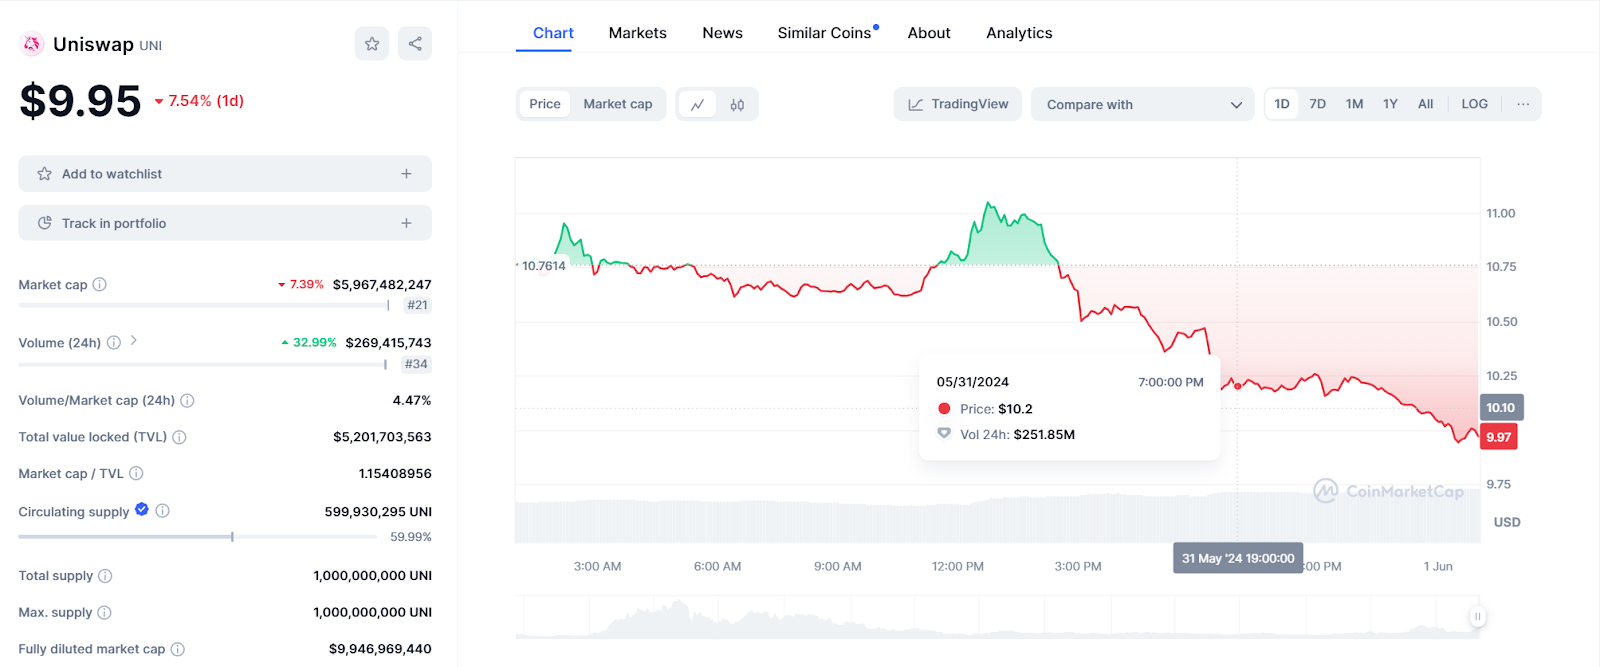Click the #34 volume rank badge
This screenshot has height=667, width=1600.
click(416, 364)
